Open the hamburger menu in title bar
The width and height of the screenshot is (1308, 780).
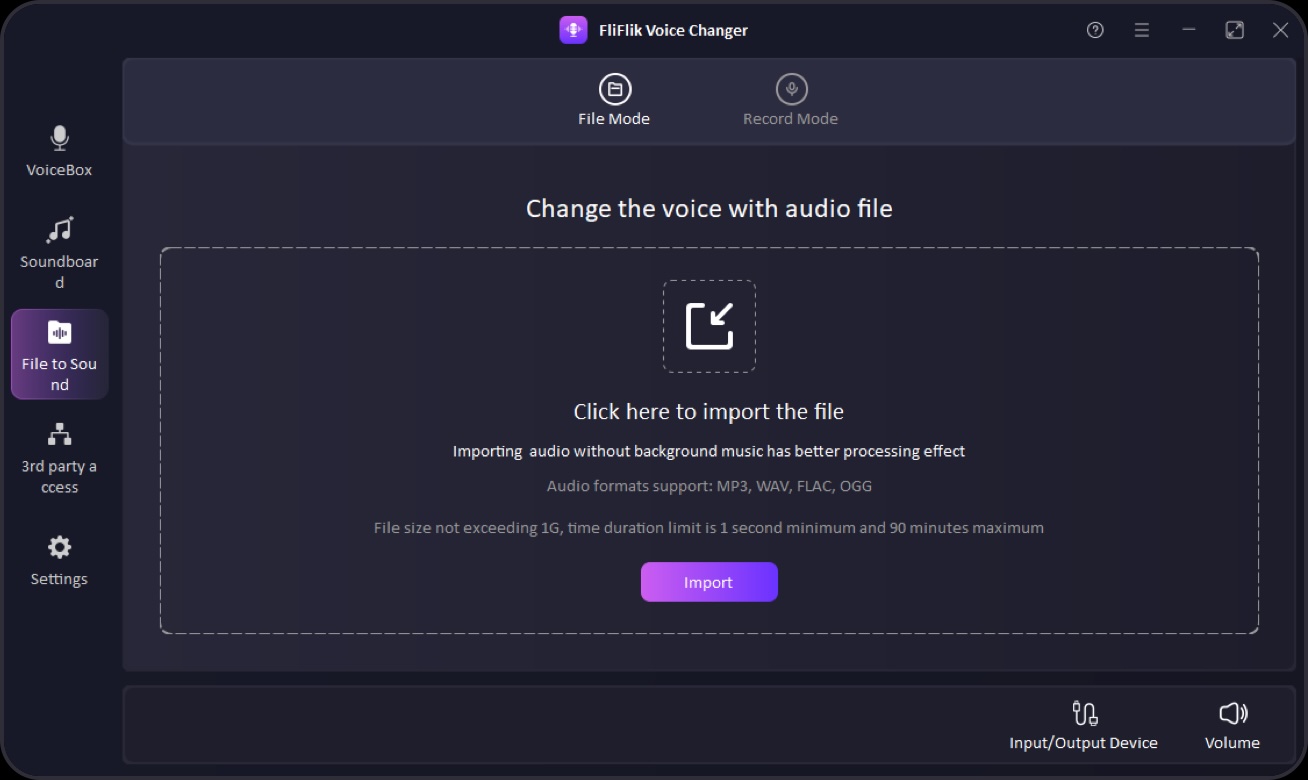point(1142,30)
